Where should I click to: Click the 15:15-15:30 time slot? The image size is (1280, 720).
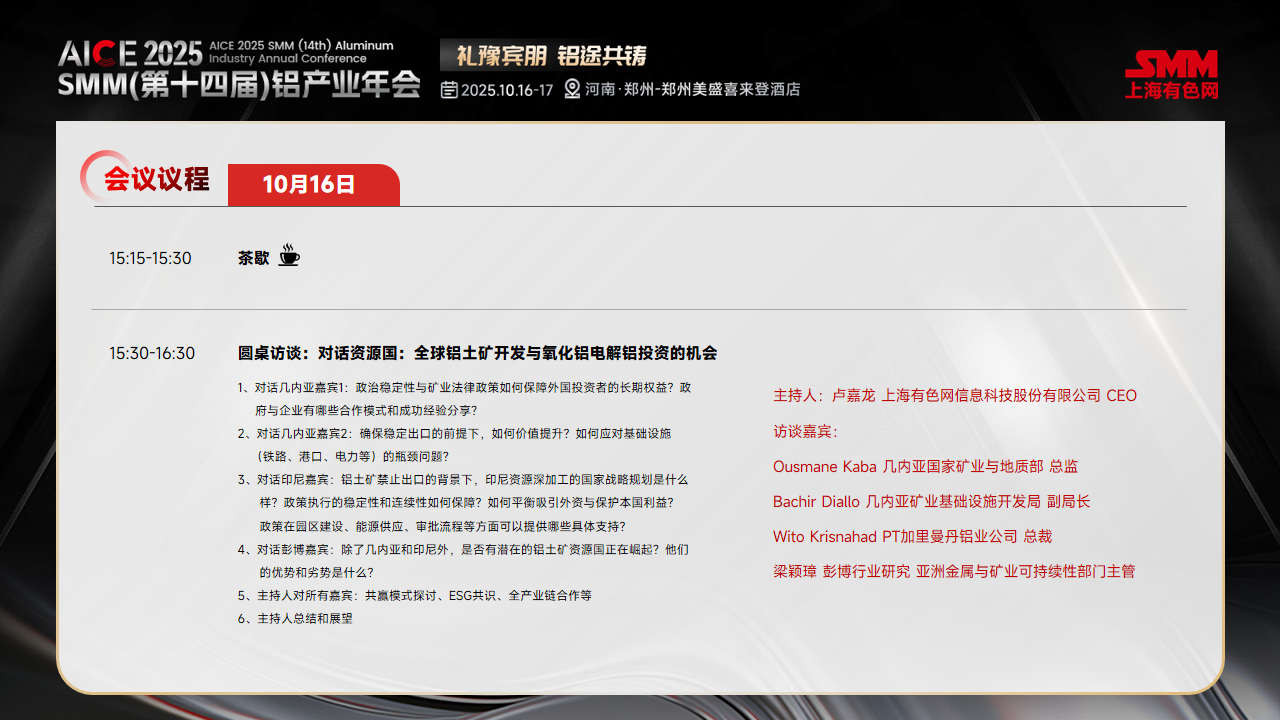click(x=150, y=258)
